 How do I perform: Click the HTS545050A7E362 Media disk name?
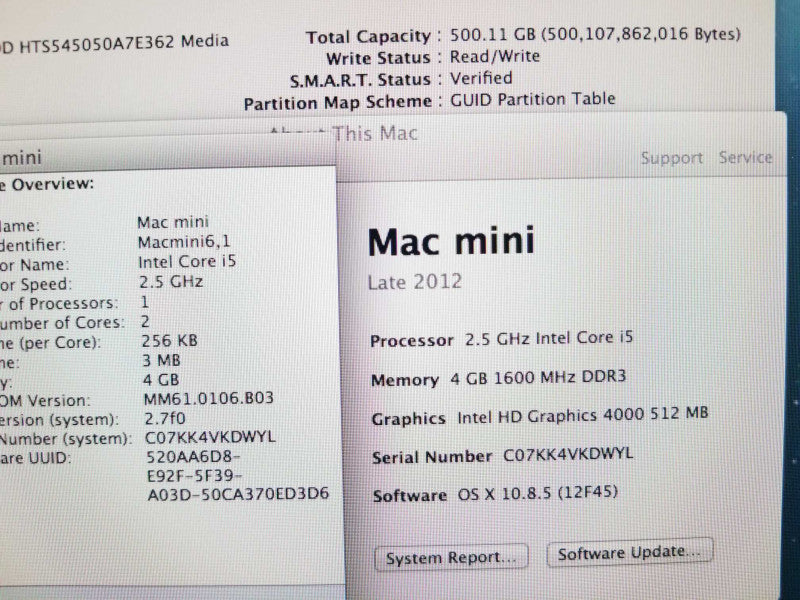pos(124,43)
